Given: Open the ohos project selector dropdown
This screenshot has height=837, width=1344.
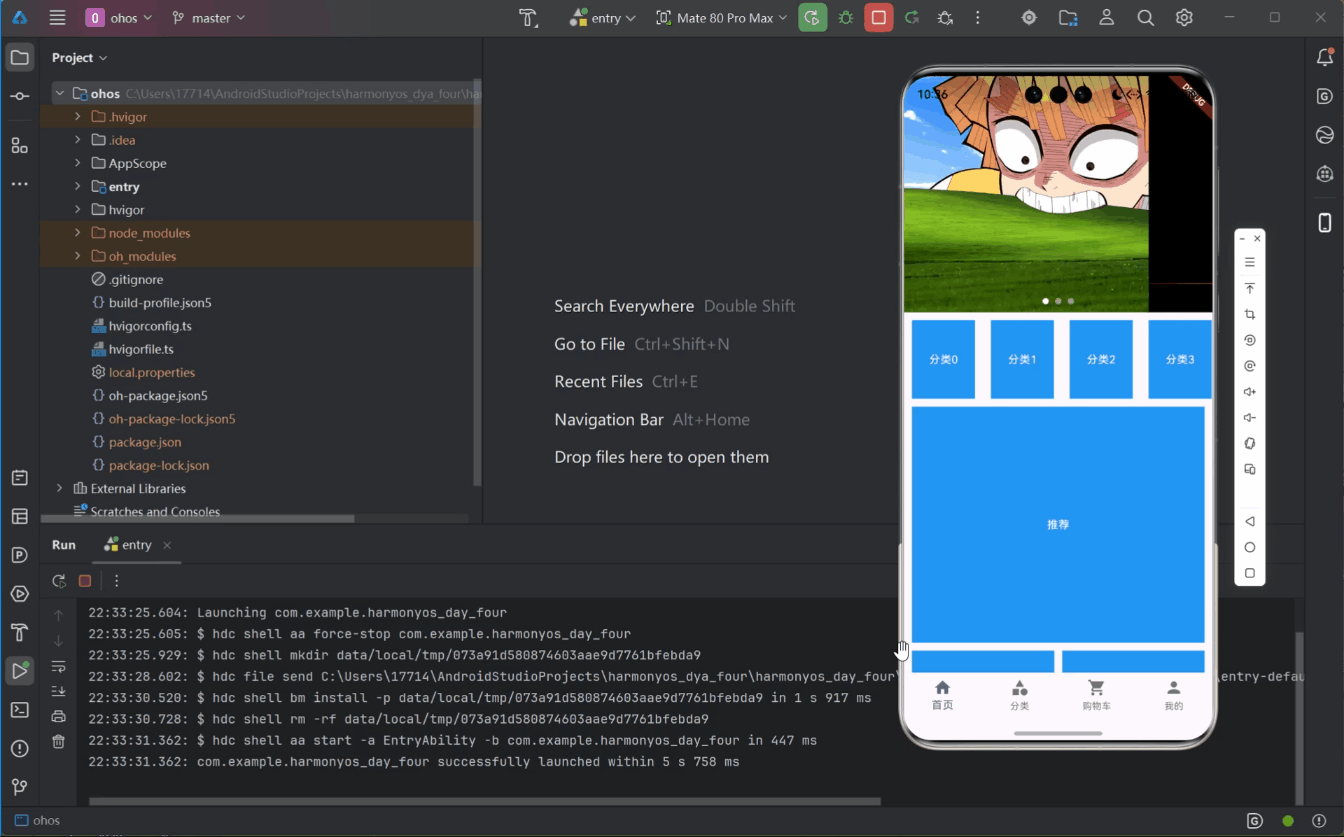Looking at the screenshot, I should (x=119, y=18).
